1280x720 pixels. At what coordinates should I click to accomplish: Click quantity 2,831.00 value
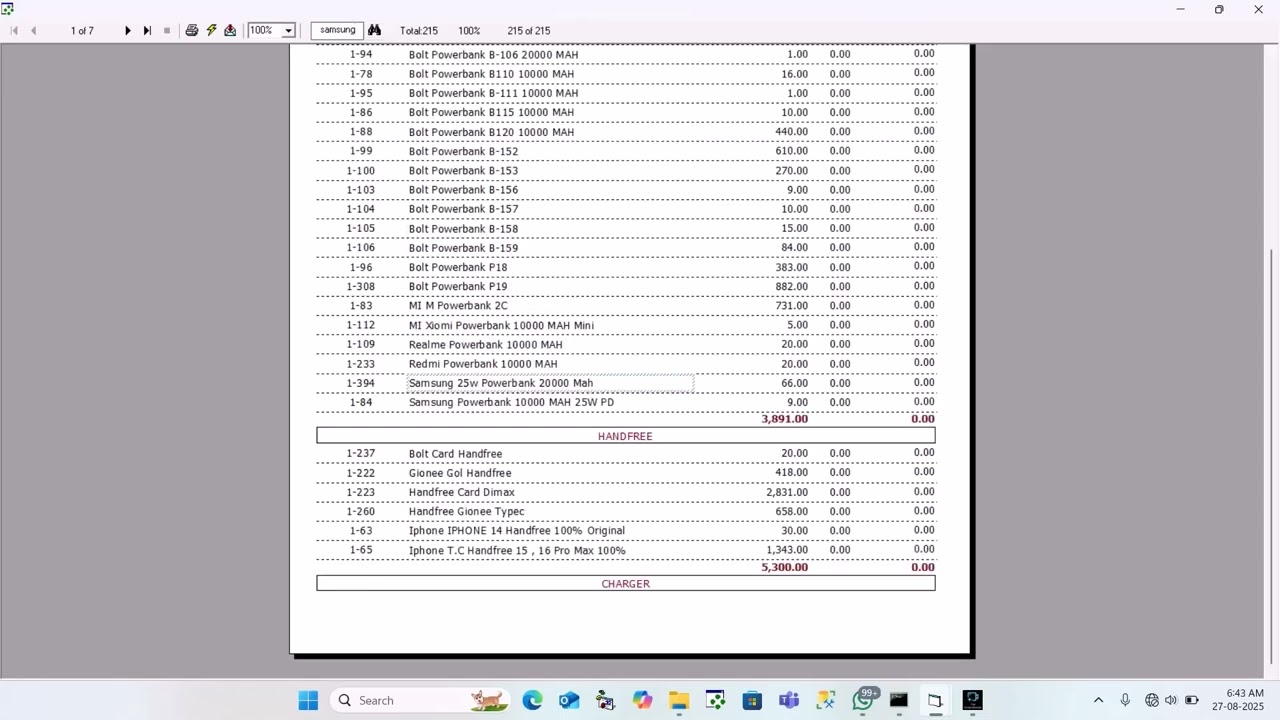click(x=787, y=492)
